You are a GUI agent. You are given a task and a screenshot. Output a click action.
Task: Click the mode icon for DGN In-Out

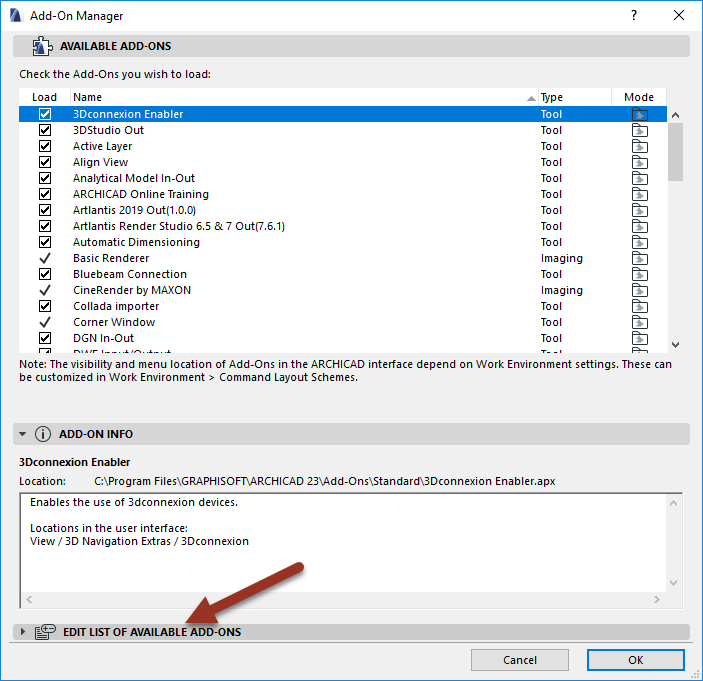pyautogui.click(x=640, y=338)
